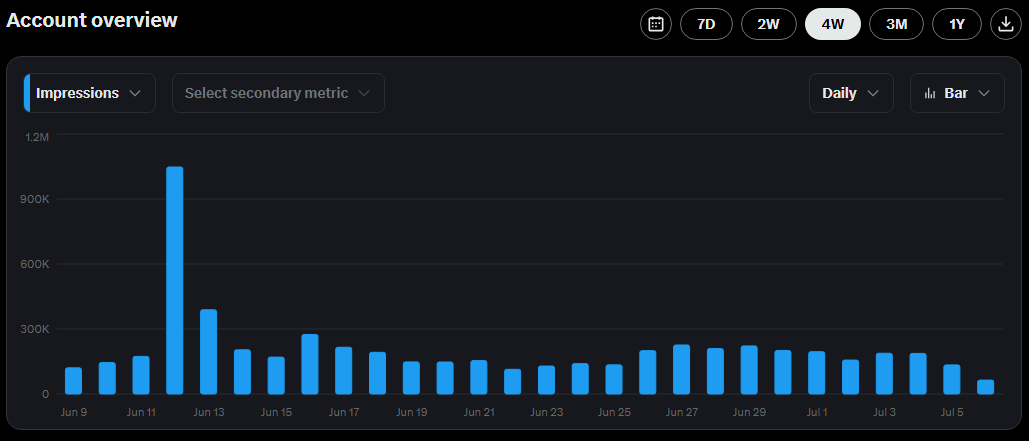Viewport: 1029px width, 441px height.
Task: Switch to the 2W time range
Action: [768, 24]
